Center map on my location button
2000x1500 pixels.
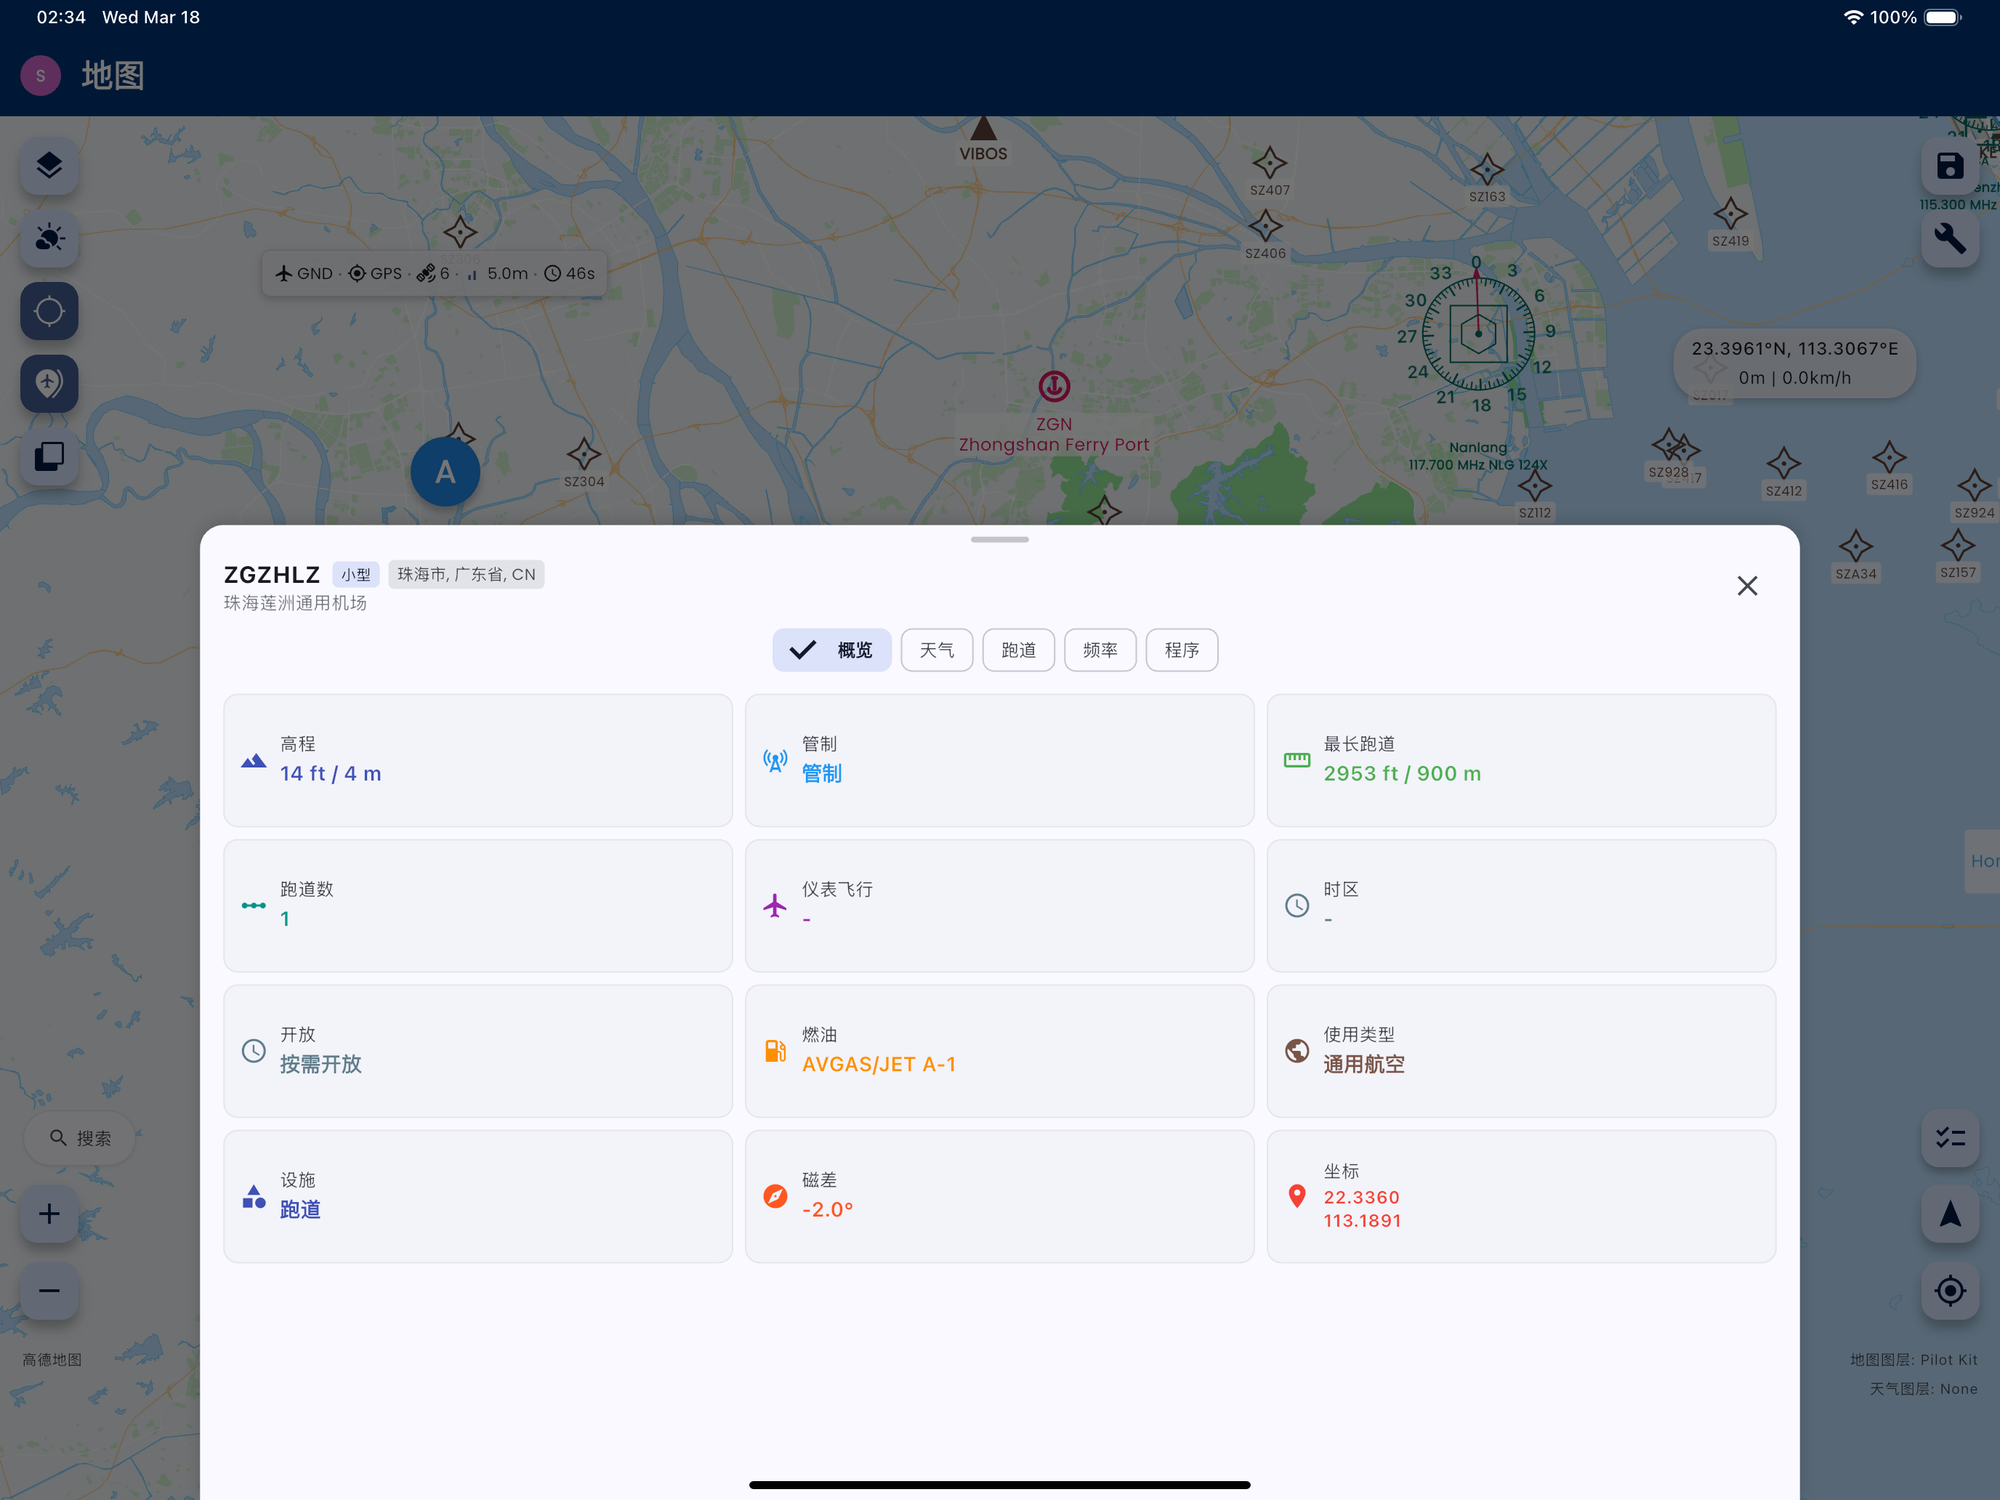1949,1290
